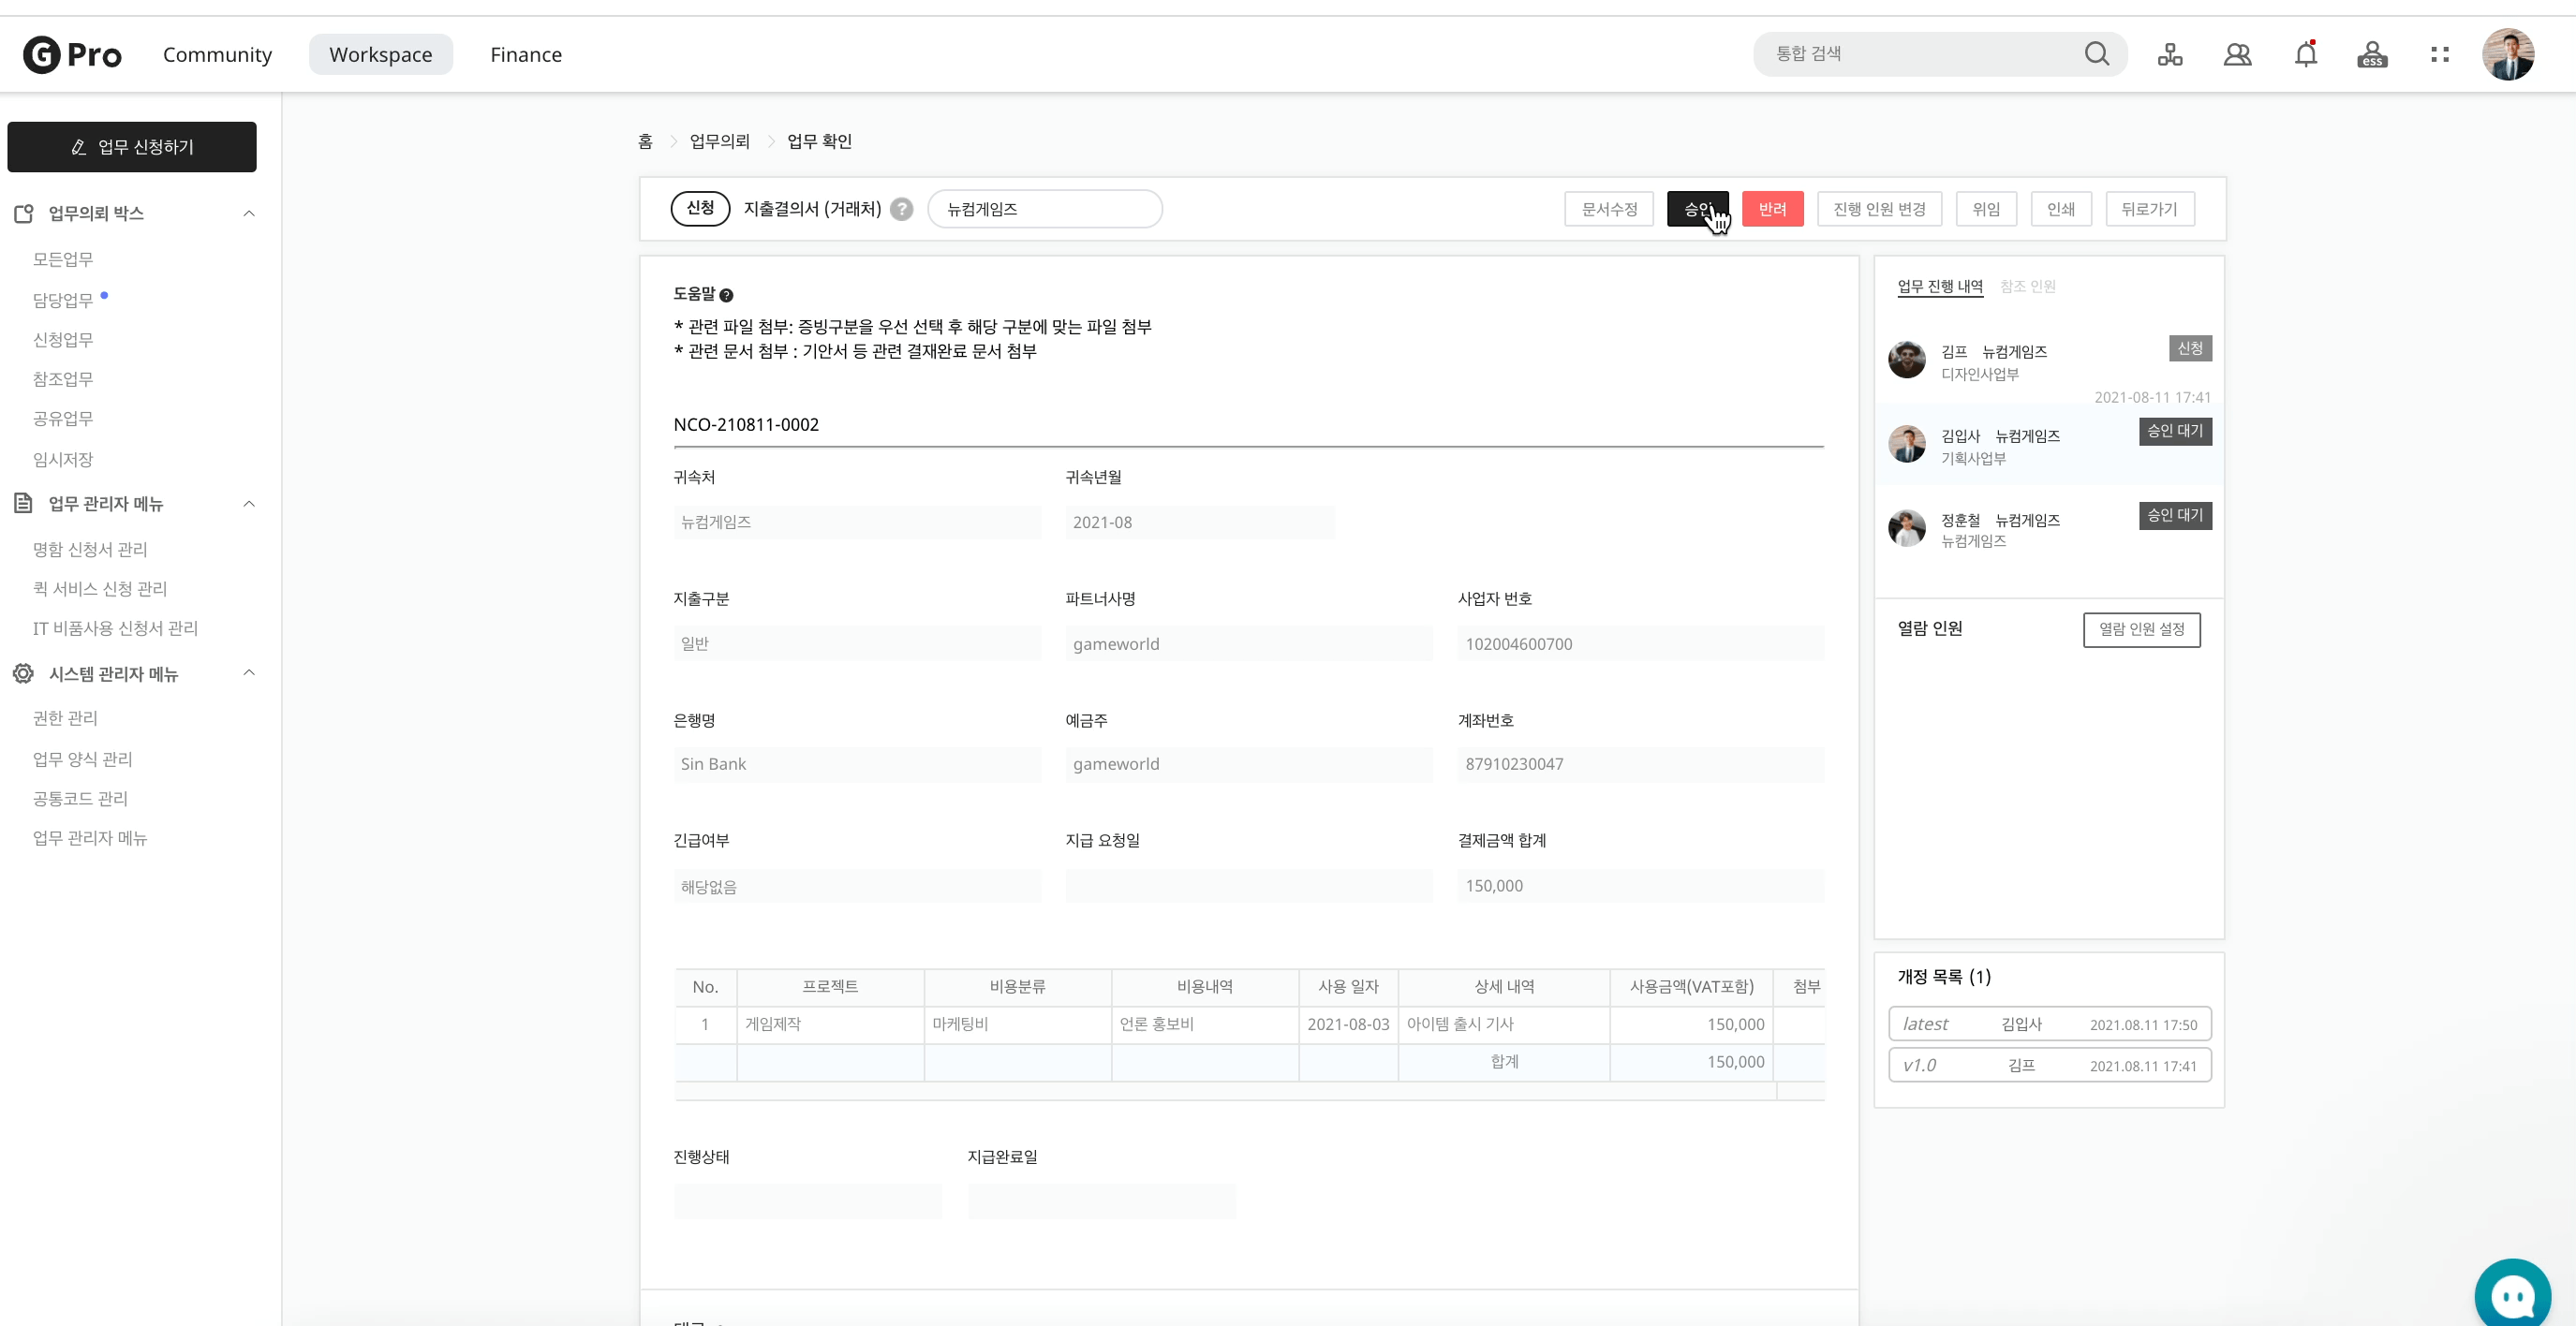Approve with the 승인 button

pos(1697,209)
